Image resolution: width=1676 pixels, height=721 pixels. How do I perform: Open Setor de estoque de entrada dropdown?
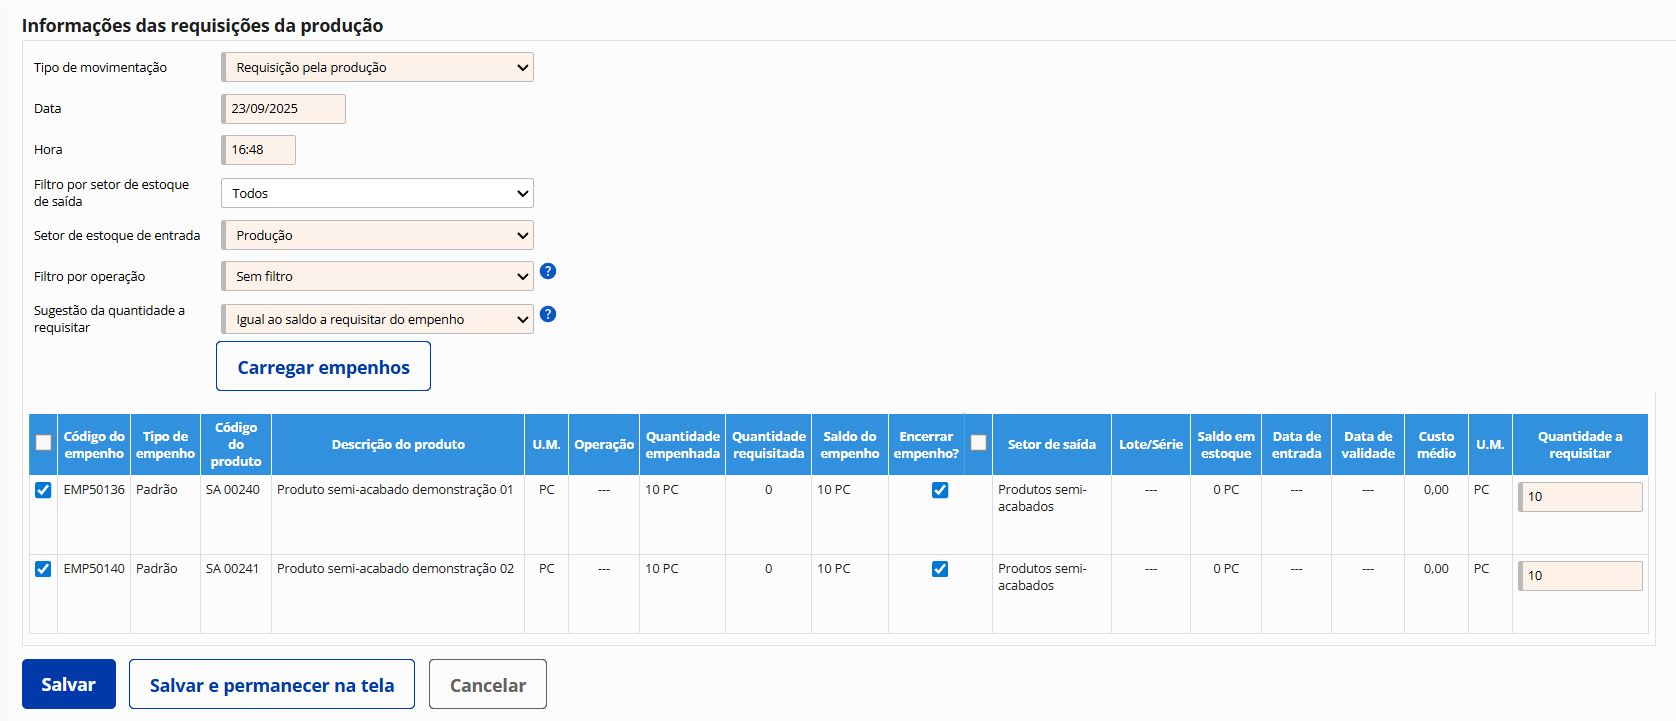coord(377,235)
